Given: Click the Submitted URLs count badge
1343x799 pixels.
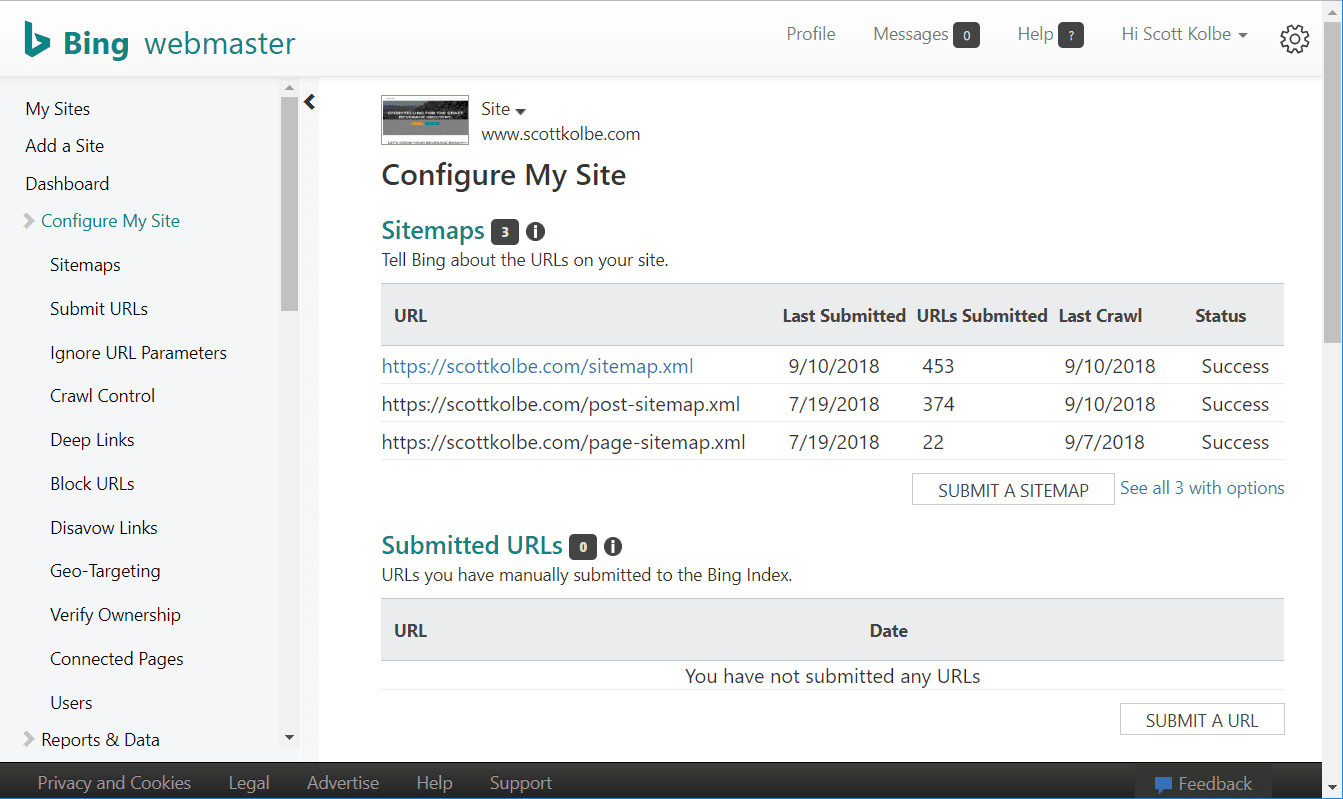Looking at the screenshot, I should pos(583,547).
